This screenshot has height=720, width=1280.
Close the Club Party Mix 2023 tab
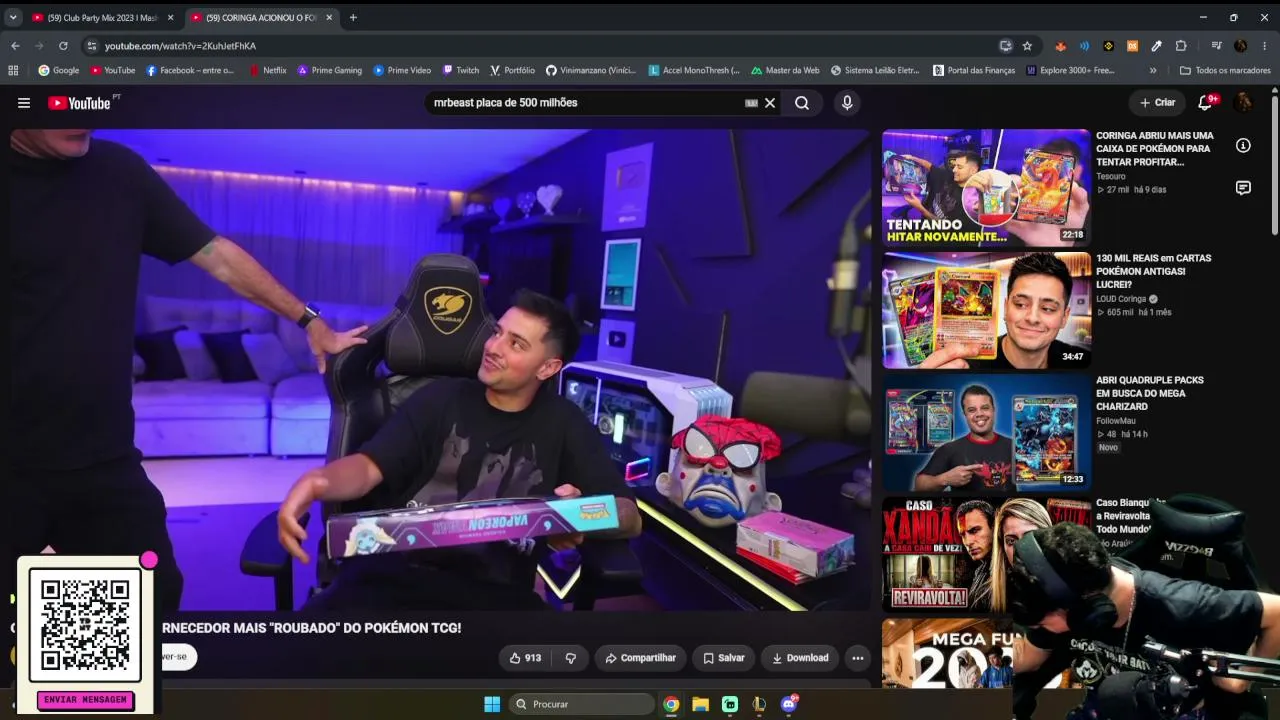(x=170, y=18)
